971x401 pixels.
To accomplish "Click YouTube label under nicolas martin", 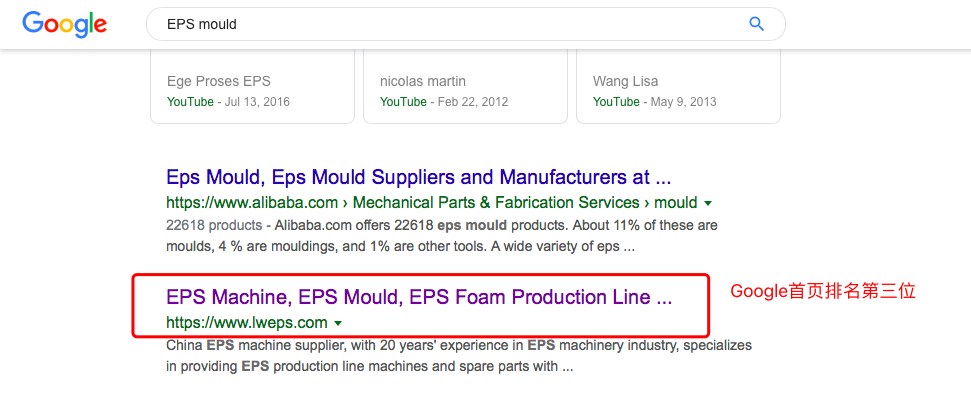I will 403,102.
